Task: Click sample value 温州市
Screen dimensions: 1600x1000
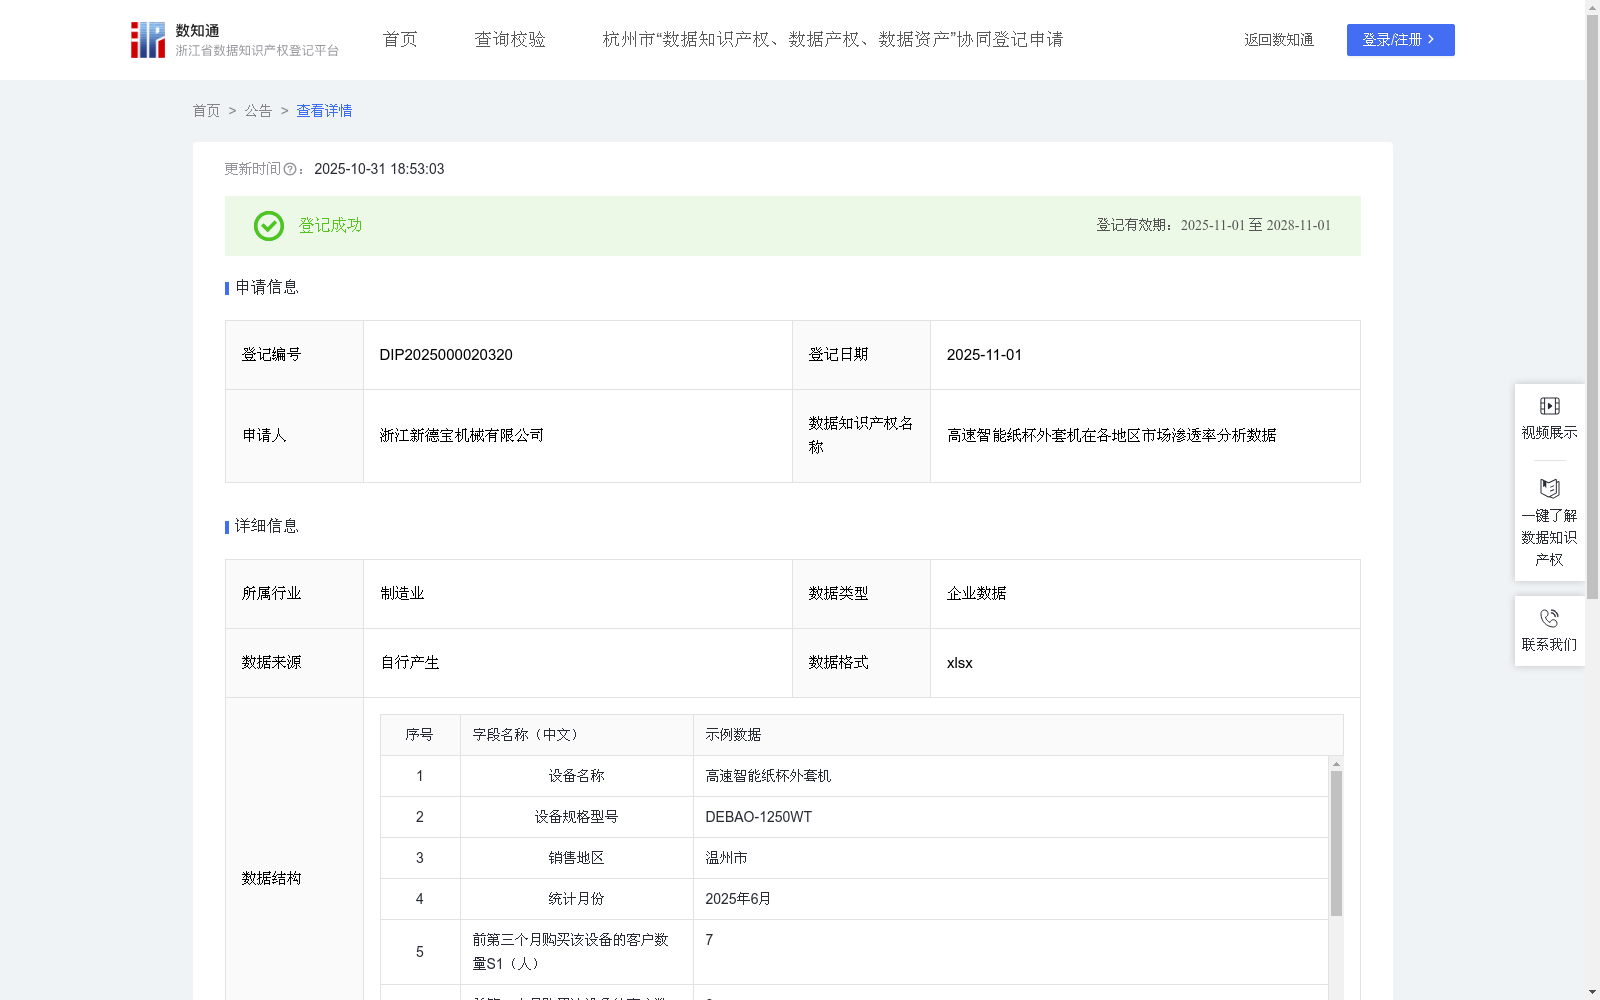Action: [726, 858]
